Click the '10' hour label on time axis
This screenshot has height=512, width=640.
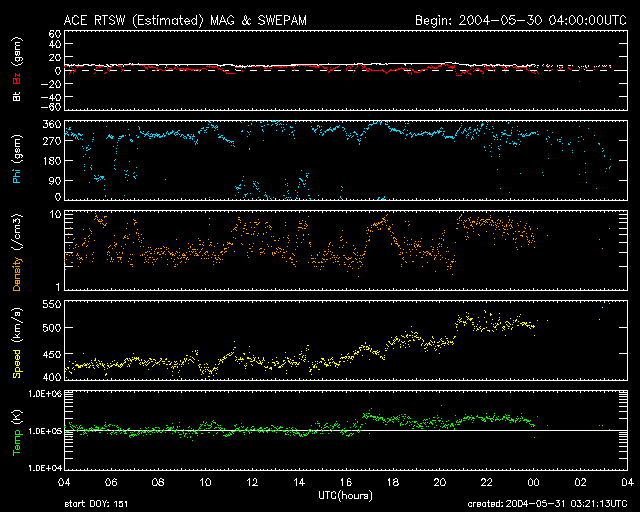pos(205,482)
